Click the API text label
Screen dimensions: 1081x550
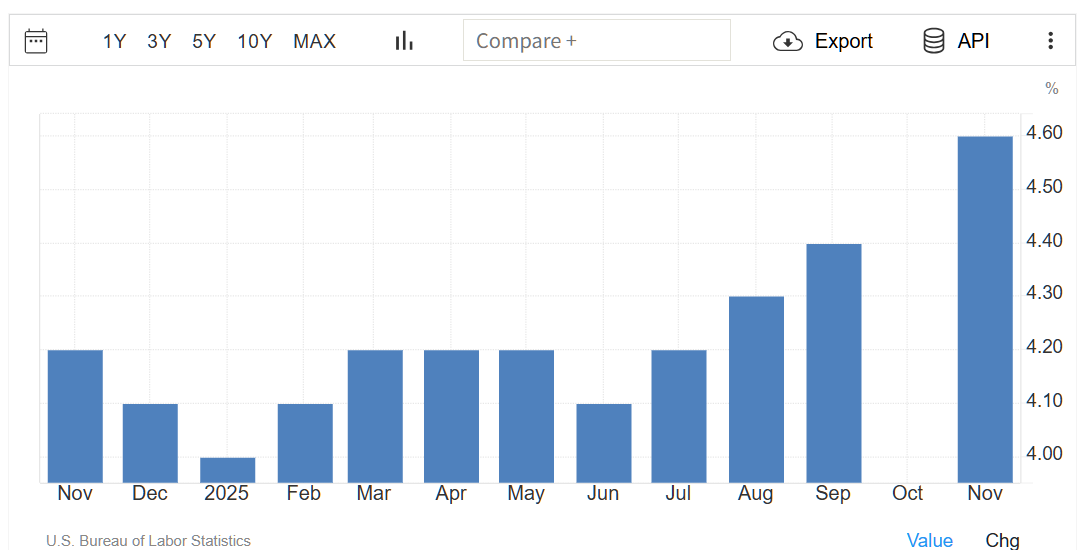[973, 41]
